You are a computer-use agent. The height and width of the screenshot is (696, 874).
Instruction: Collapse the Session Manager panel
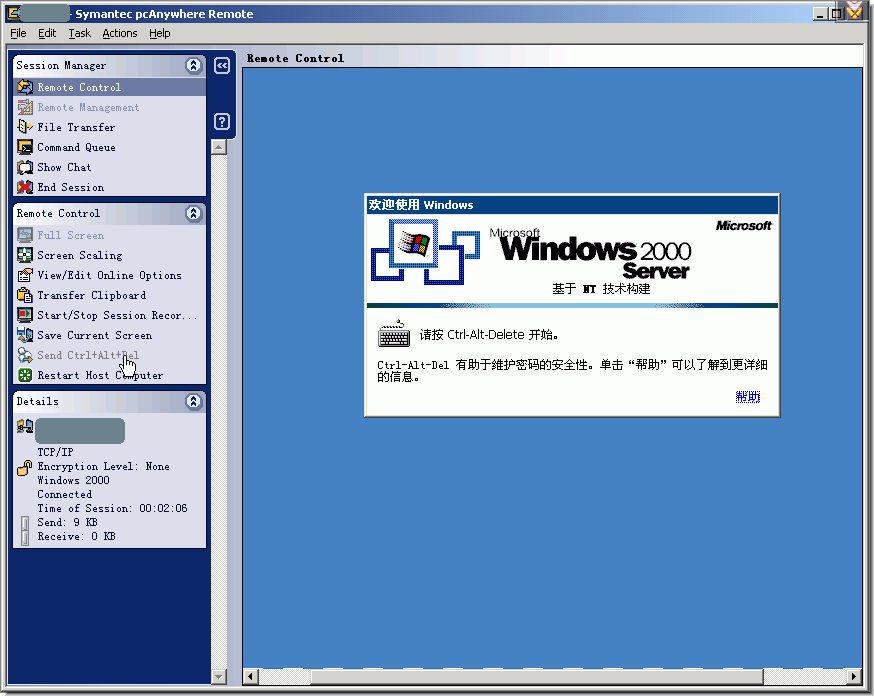click(193, 66)
